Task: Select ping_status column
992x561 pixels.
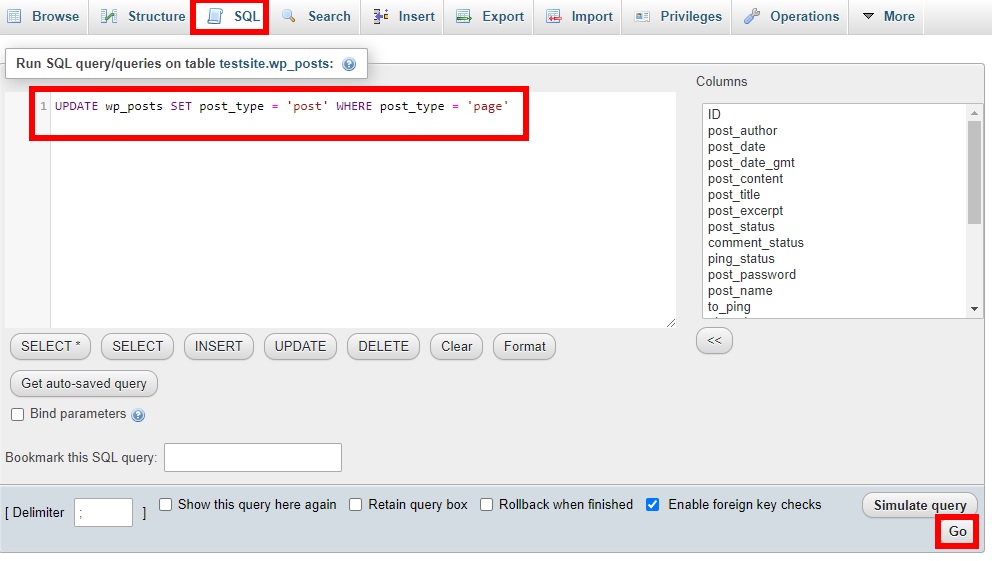Action: (x=834, y=259)
